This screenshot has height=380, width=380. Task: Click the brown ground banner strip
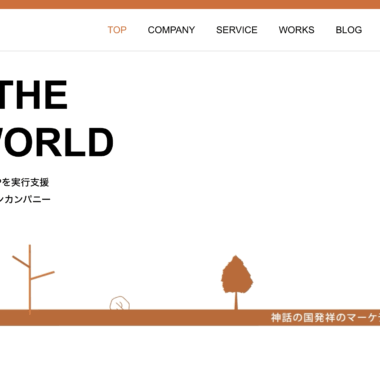190,317
